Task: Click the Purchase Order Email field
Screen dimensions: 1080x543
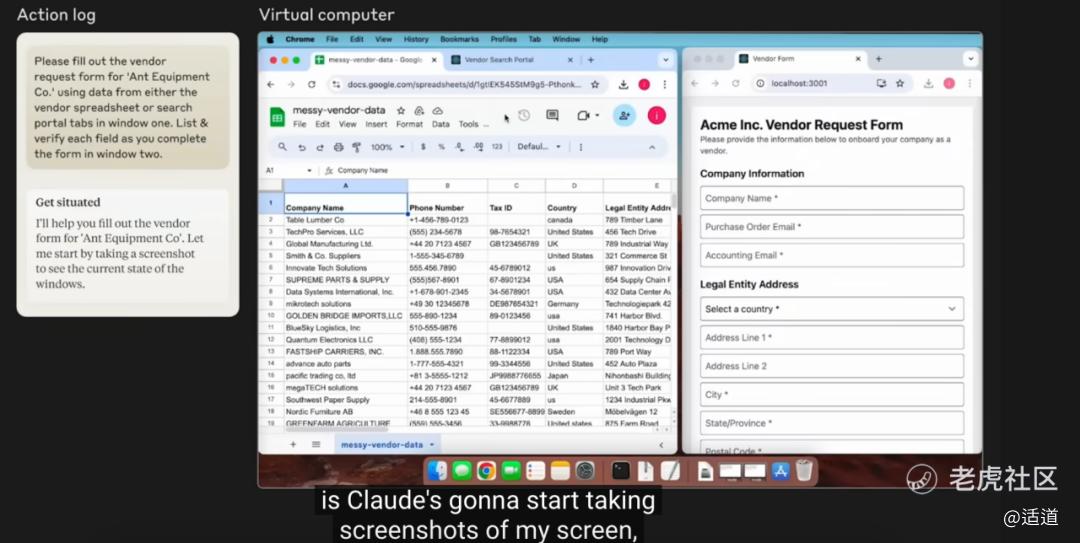Action: pos(831,226)
